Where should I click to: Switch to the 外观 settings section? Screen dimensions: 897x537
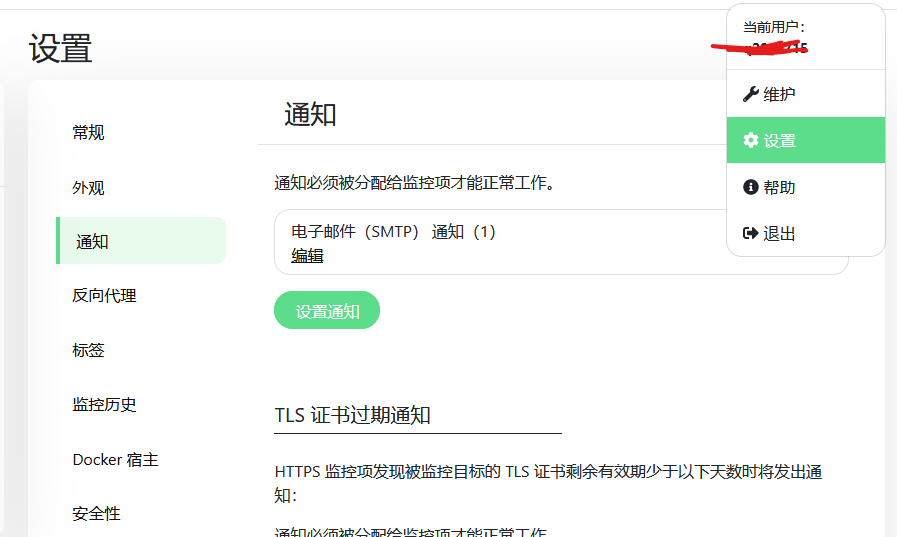[x=88, y=188]
